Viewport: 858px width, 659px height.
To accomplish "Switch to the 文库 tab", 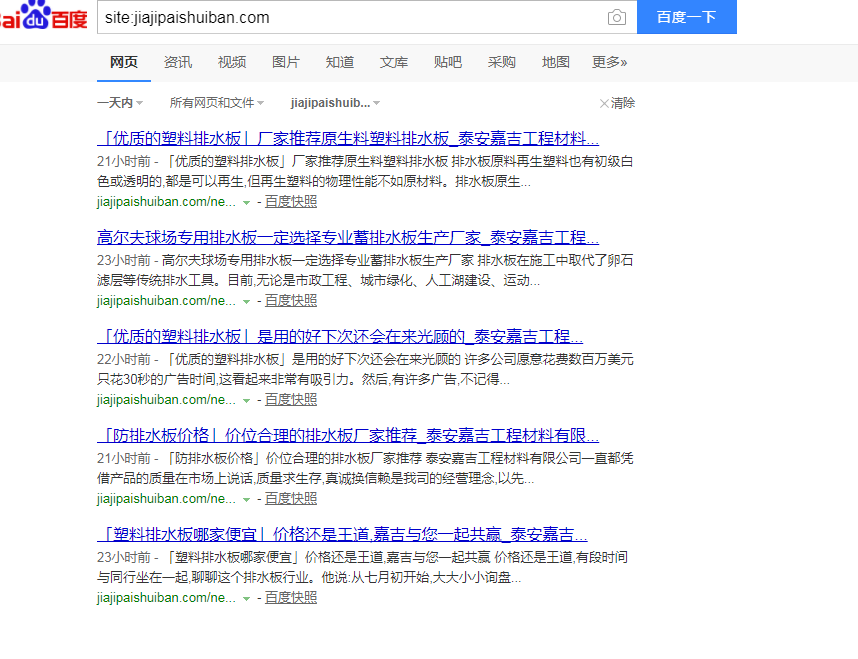I will [x=394, y=62].
